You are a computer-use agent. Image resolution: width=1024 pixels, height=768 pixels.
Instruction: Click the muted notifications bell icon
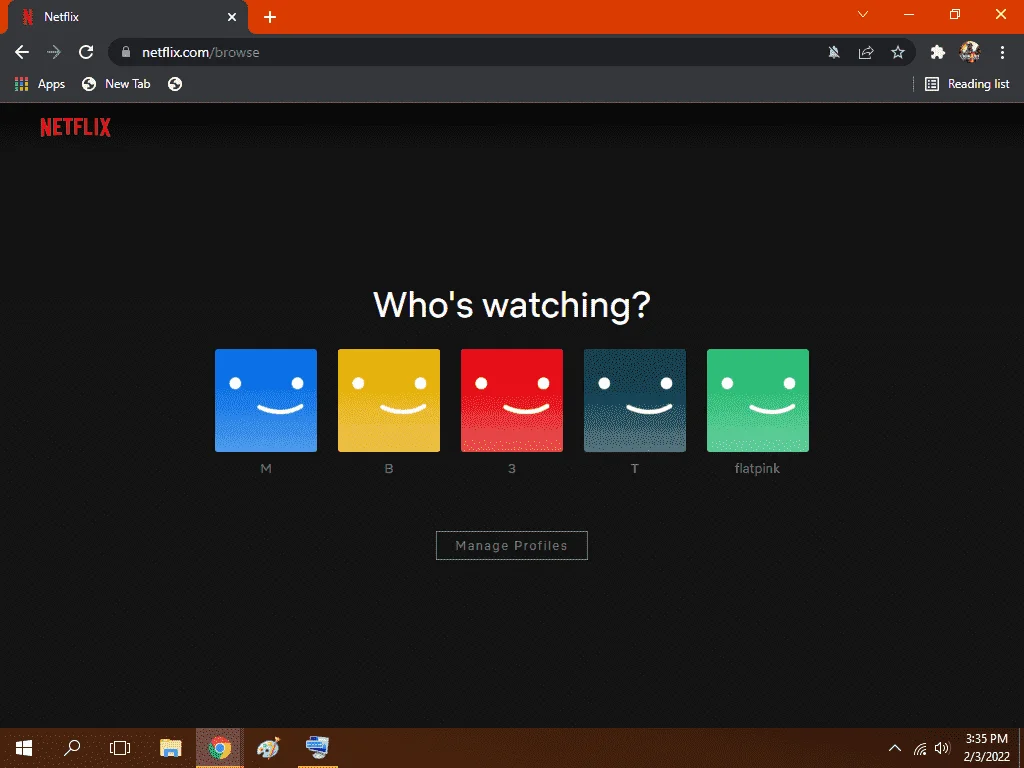834,52
